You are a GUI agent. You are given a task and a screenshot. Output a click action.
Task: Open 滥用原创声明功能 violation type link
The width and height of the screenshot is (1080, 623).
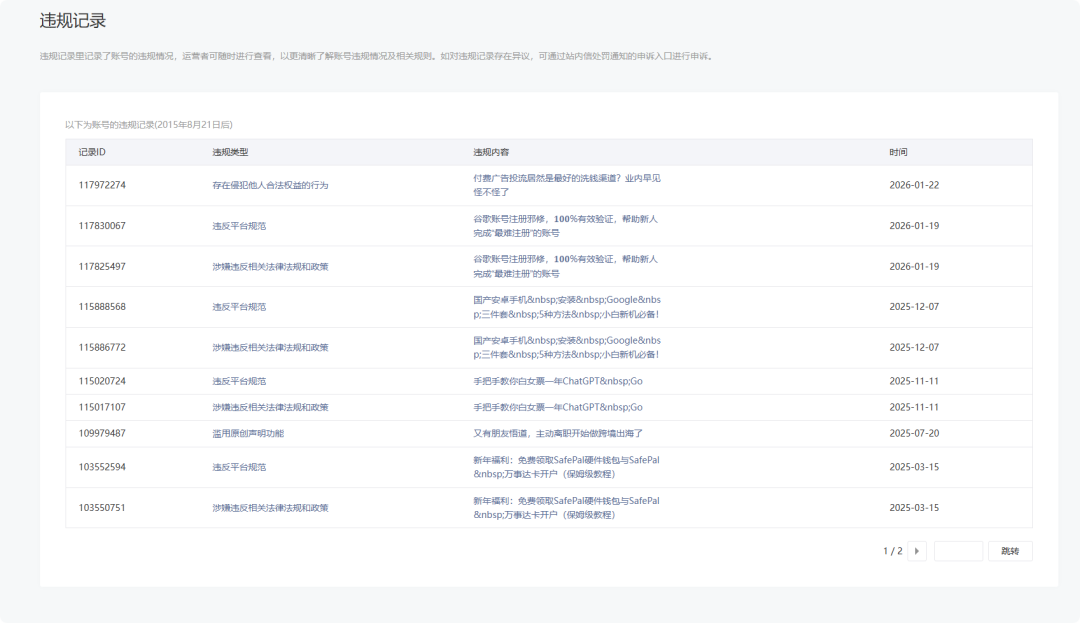(x=248, y=434)
